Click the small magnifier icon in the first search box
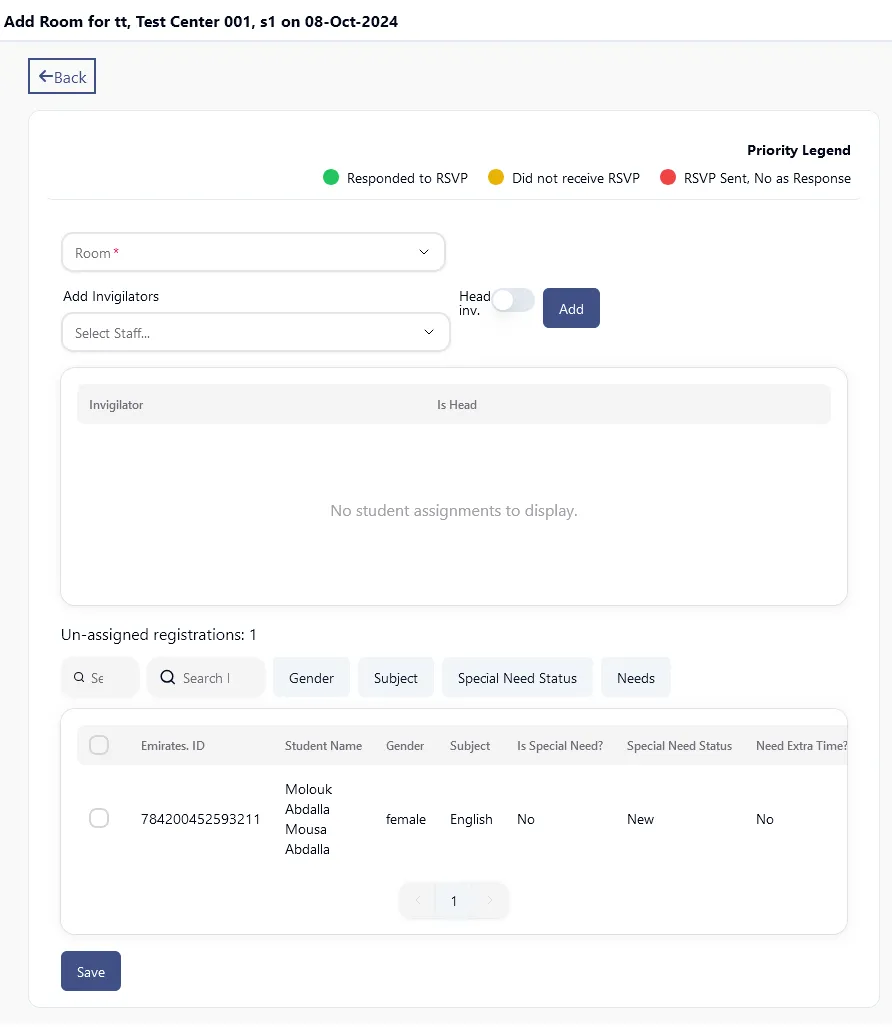The width and height of the screenshot is (892, 1029). tap(79, 678)
